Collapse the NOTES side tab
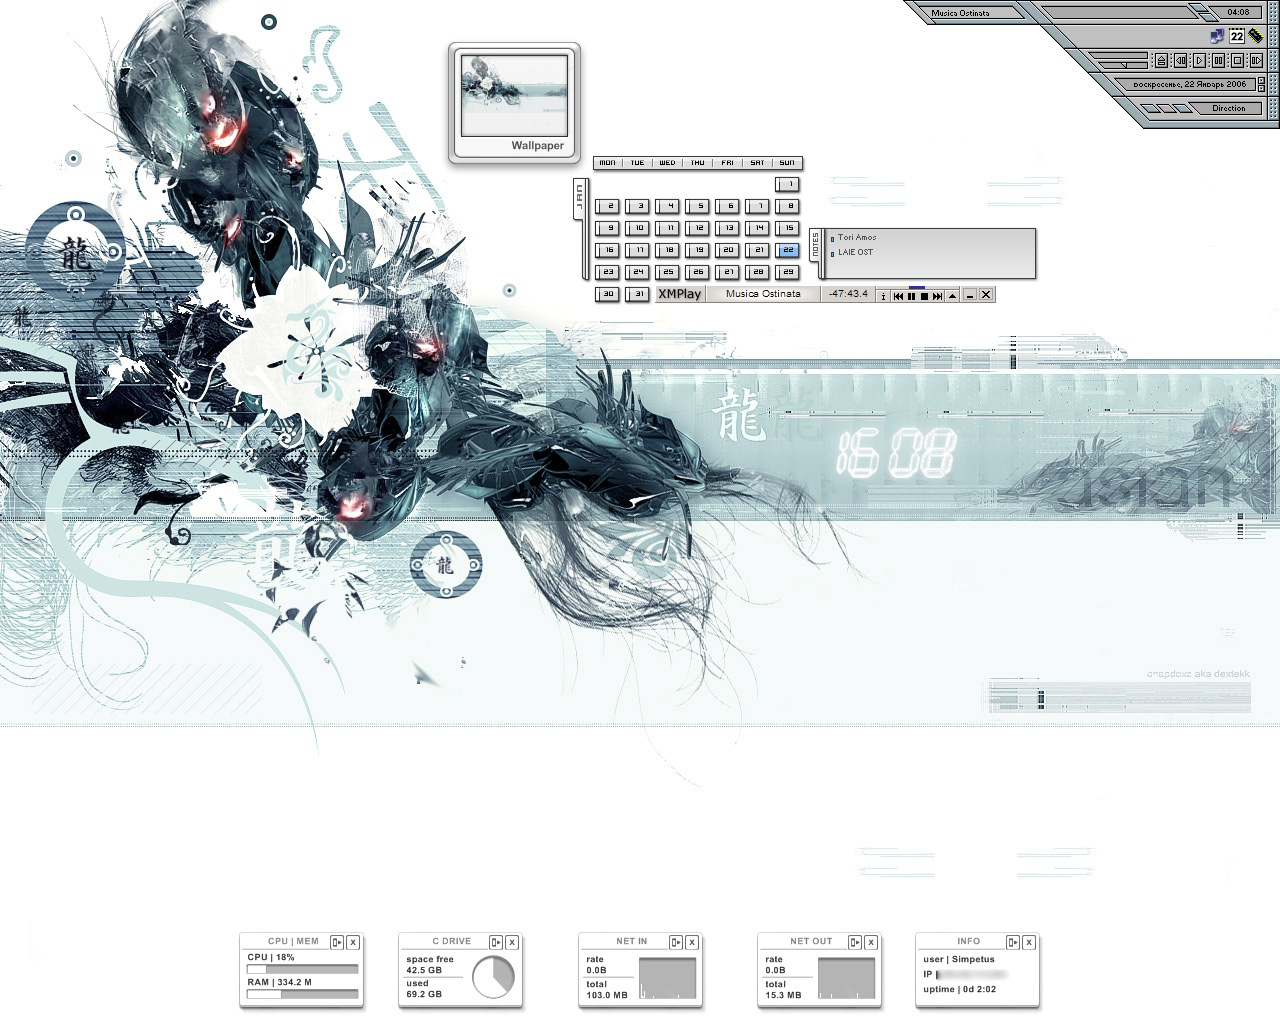The image size is (1280, 1024). 816,245
